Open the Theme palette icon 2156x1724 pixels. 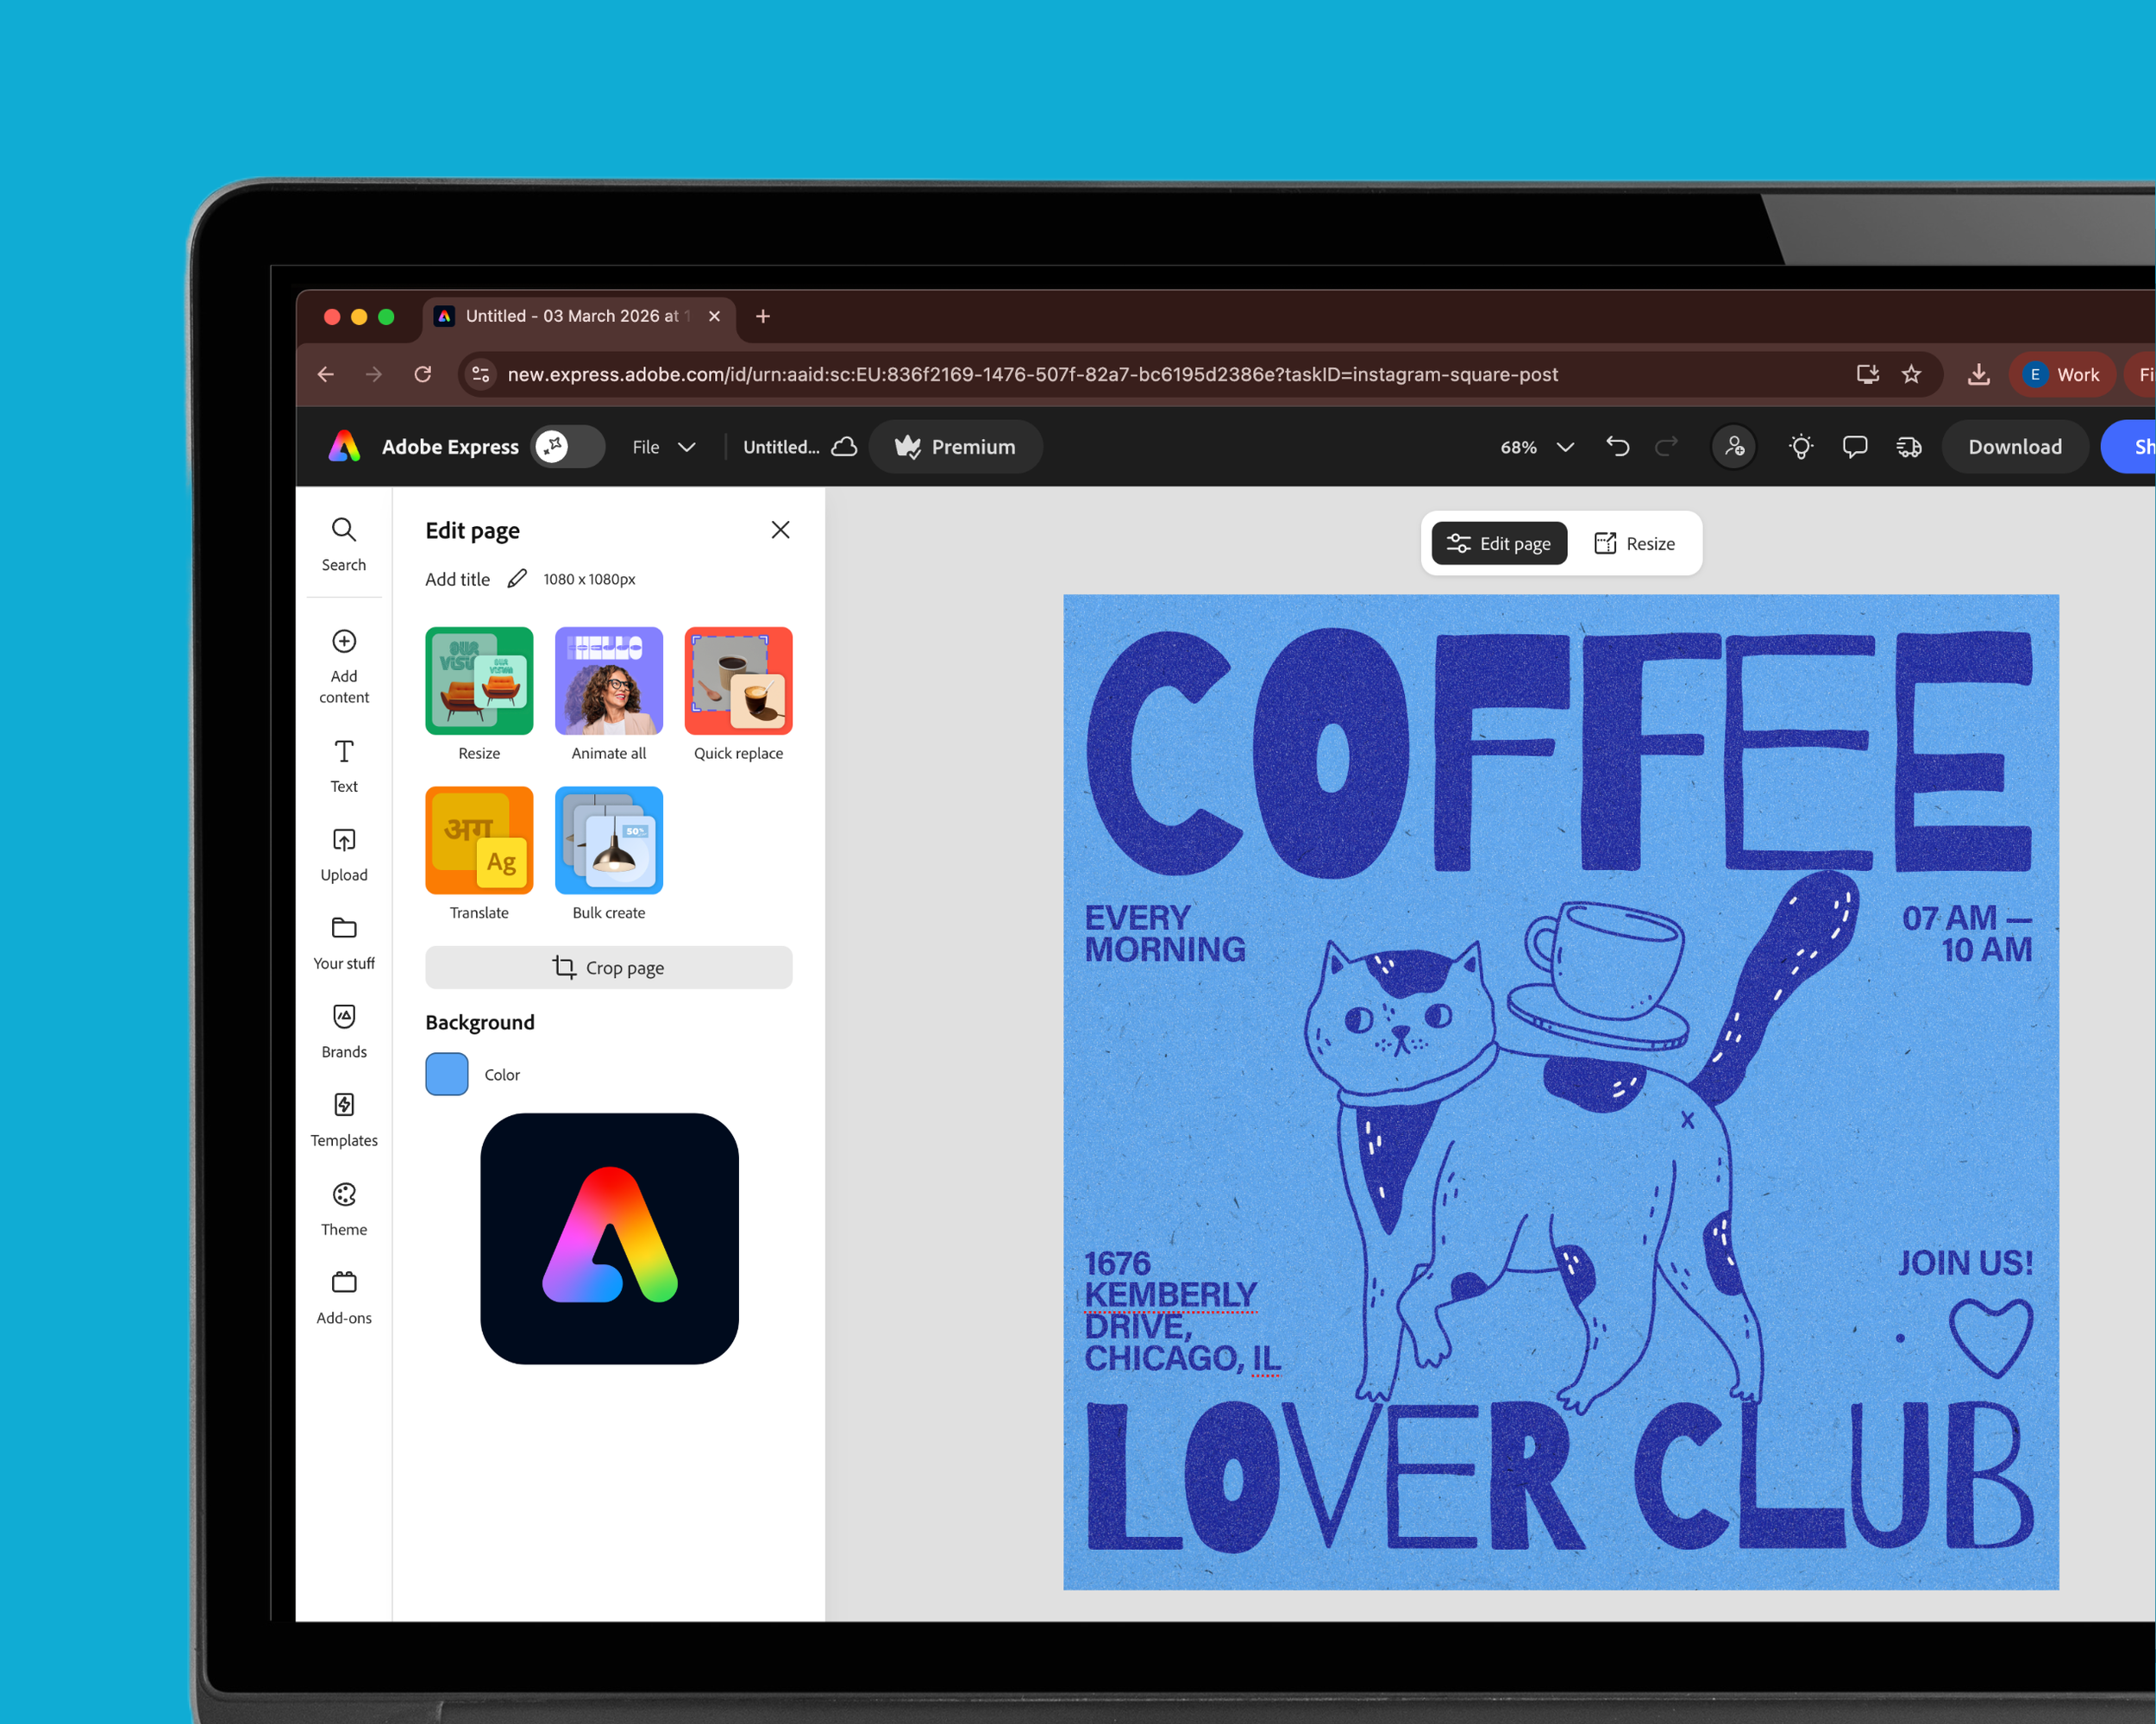pos(344,1195)
